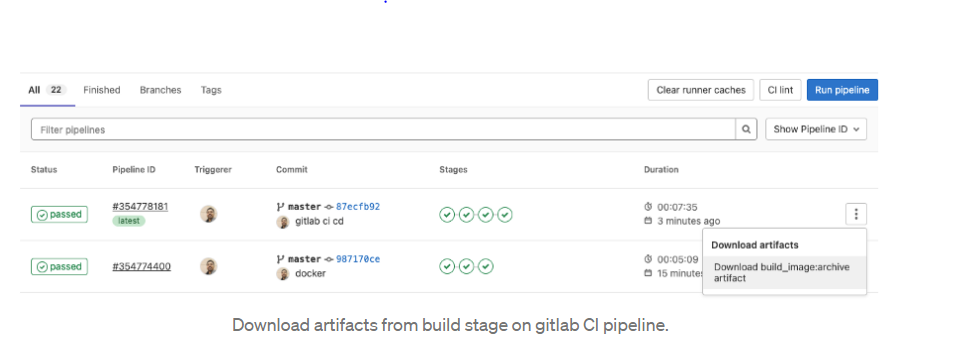This screenshot has height=360, width=962.
Task: Open commit link 87ecfb92
Action: [358, 207]
